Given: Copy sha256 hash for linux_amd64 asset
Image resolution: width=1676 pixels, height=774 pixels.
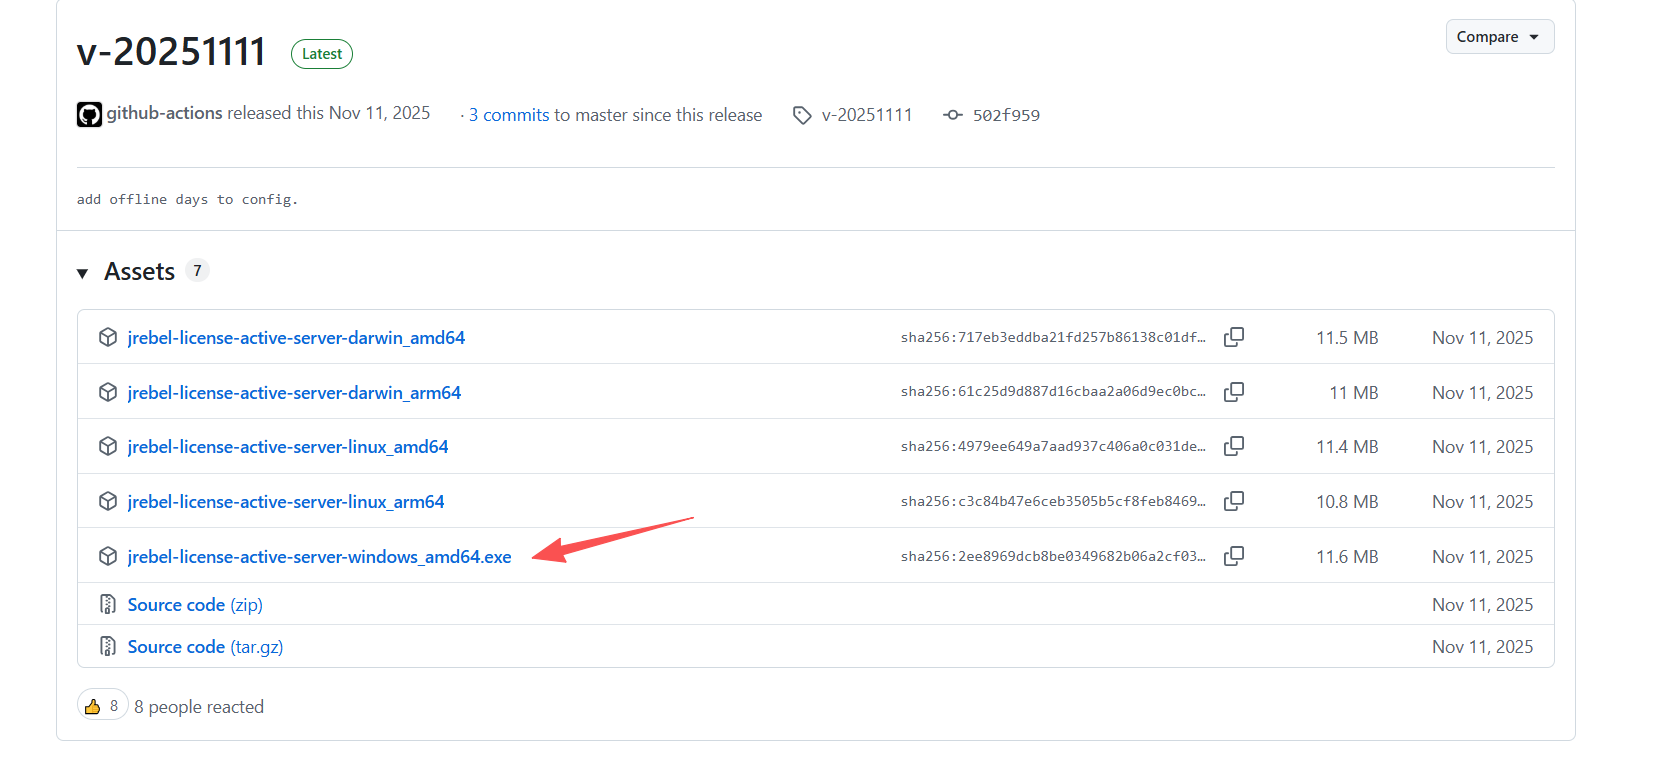Looking at the screenshot, I should [x=1234, y=446].
